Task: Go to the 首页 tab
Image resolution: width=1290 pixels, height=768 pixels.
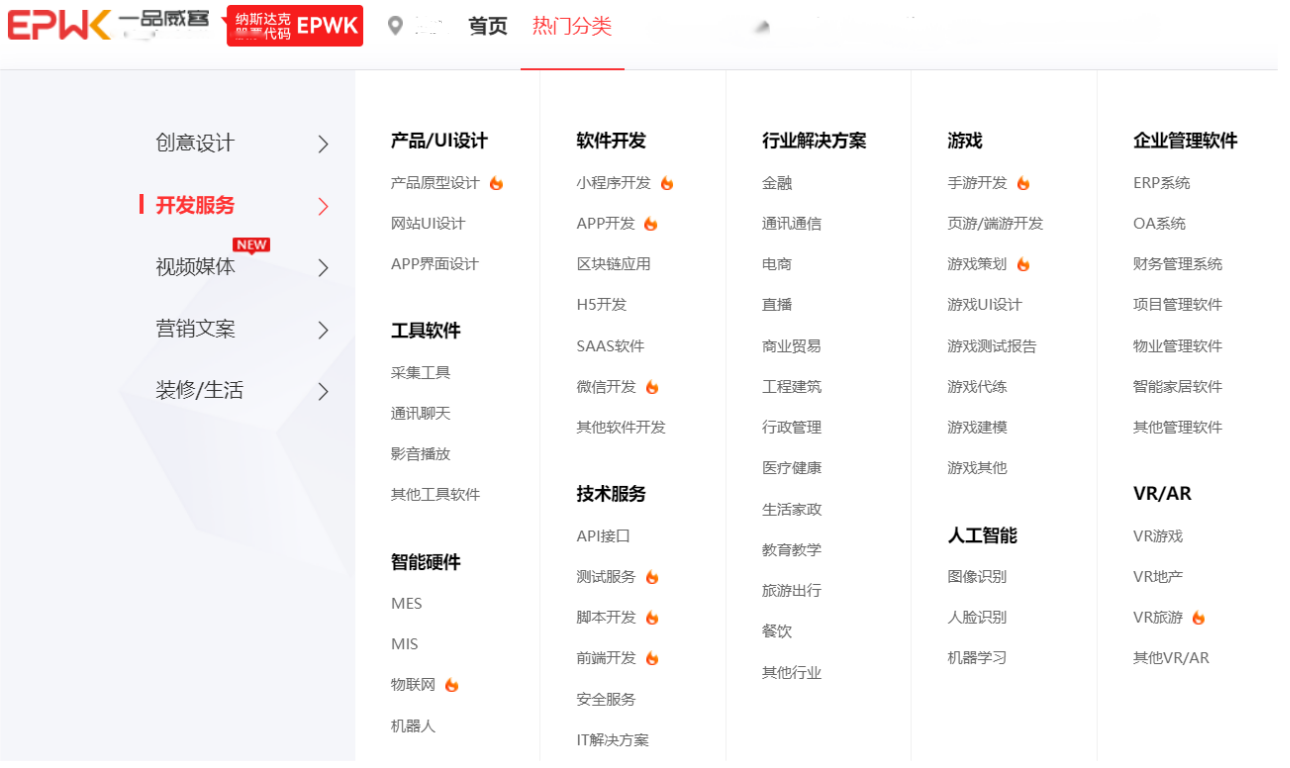Action: click(x=488, y=26)
